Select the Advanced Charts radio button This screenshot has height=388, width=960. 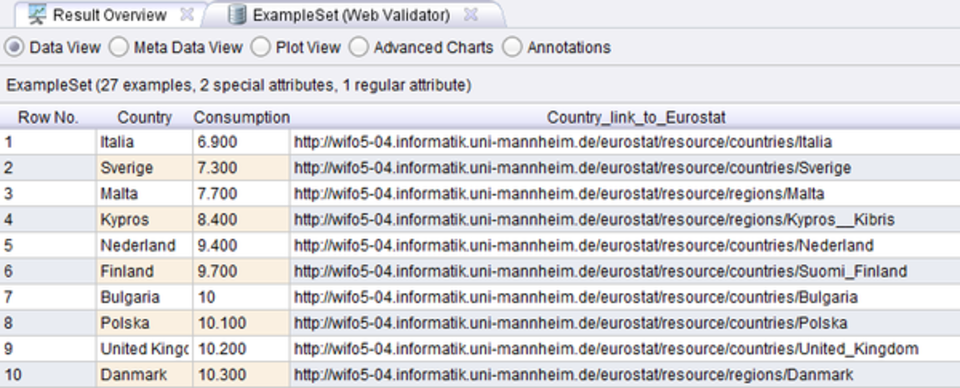click(x=359, y=47)
